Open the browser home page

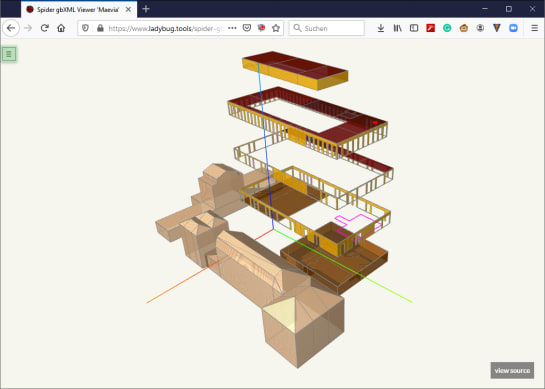click(61, 28)
